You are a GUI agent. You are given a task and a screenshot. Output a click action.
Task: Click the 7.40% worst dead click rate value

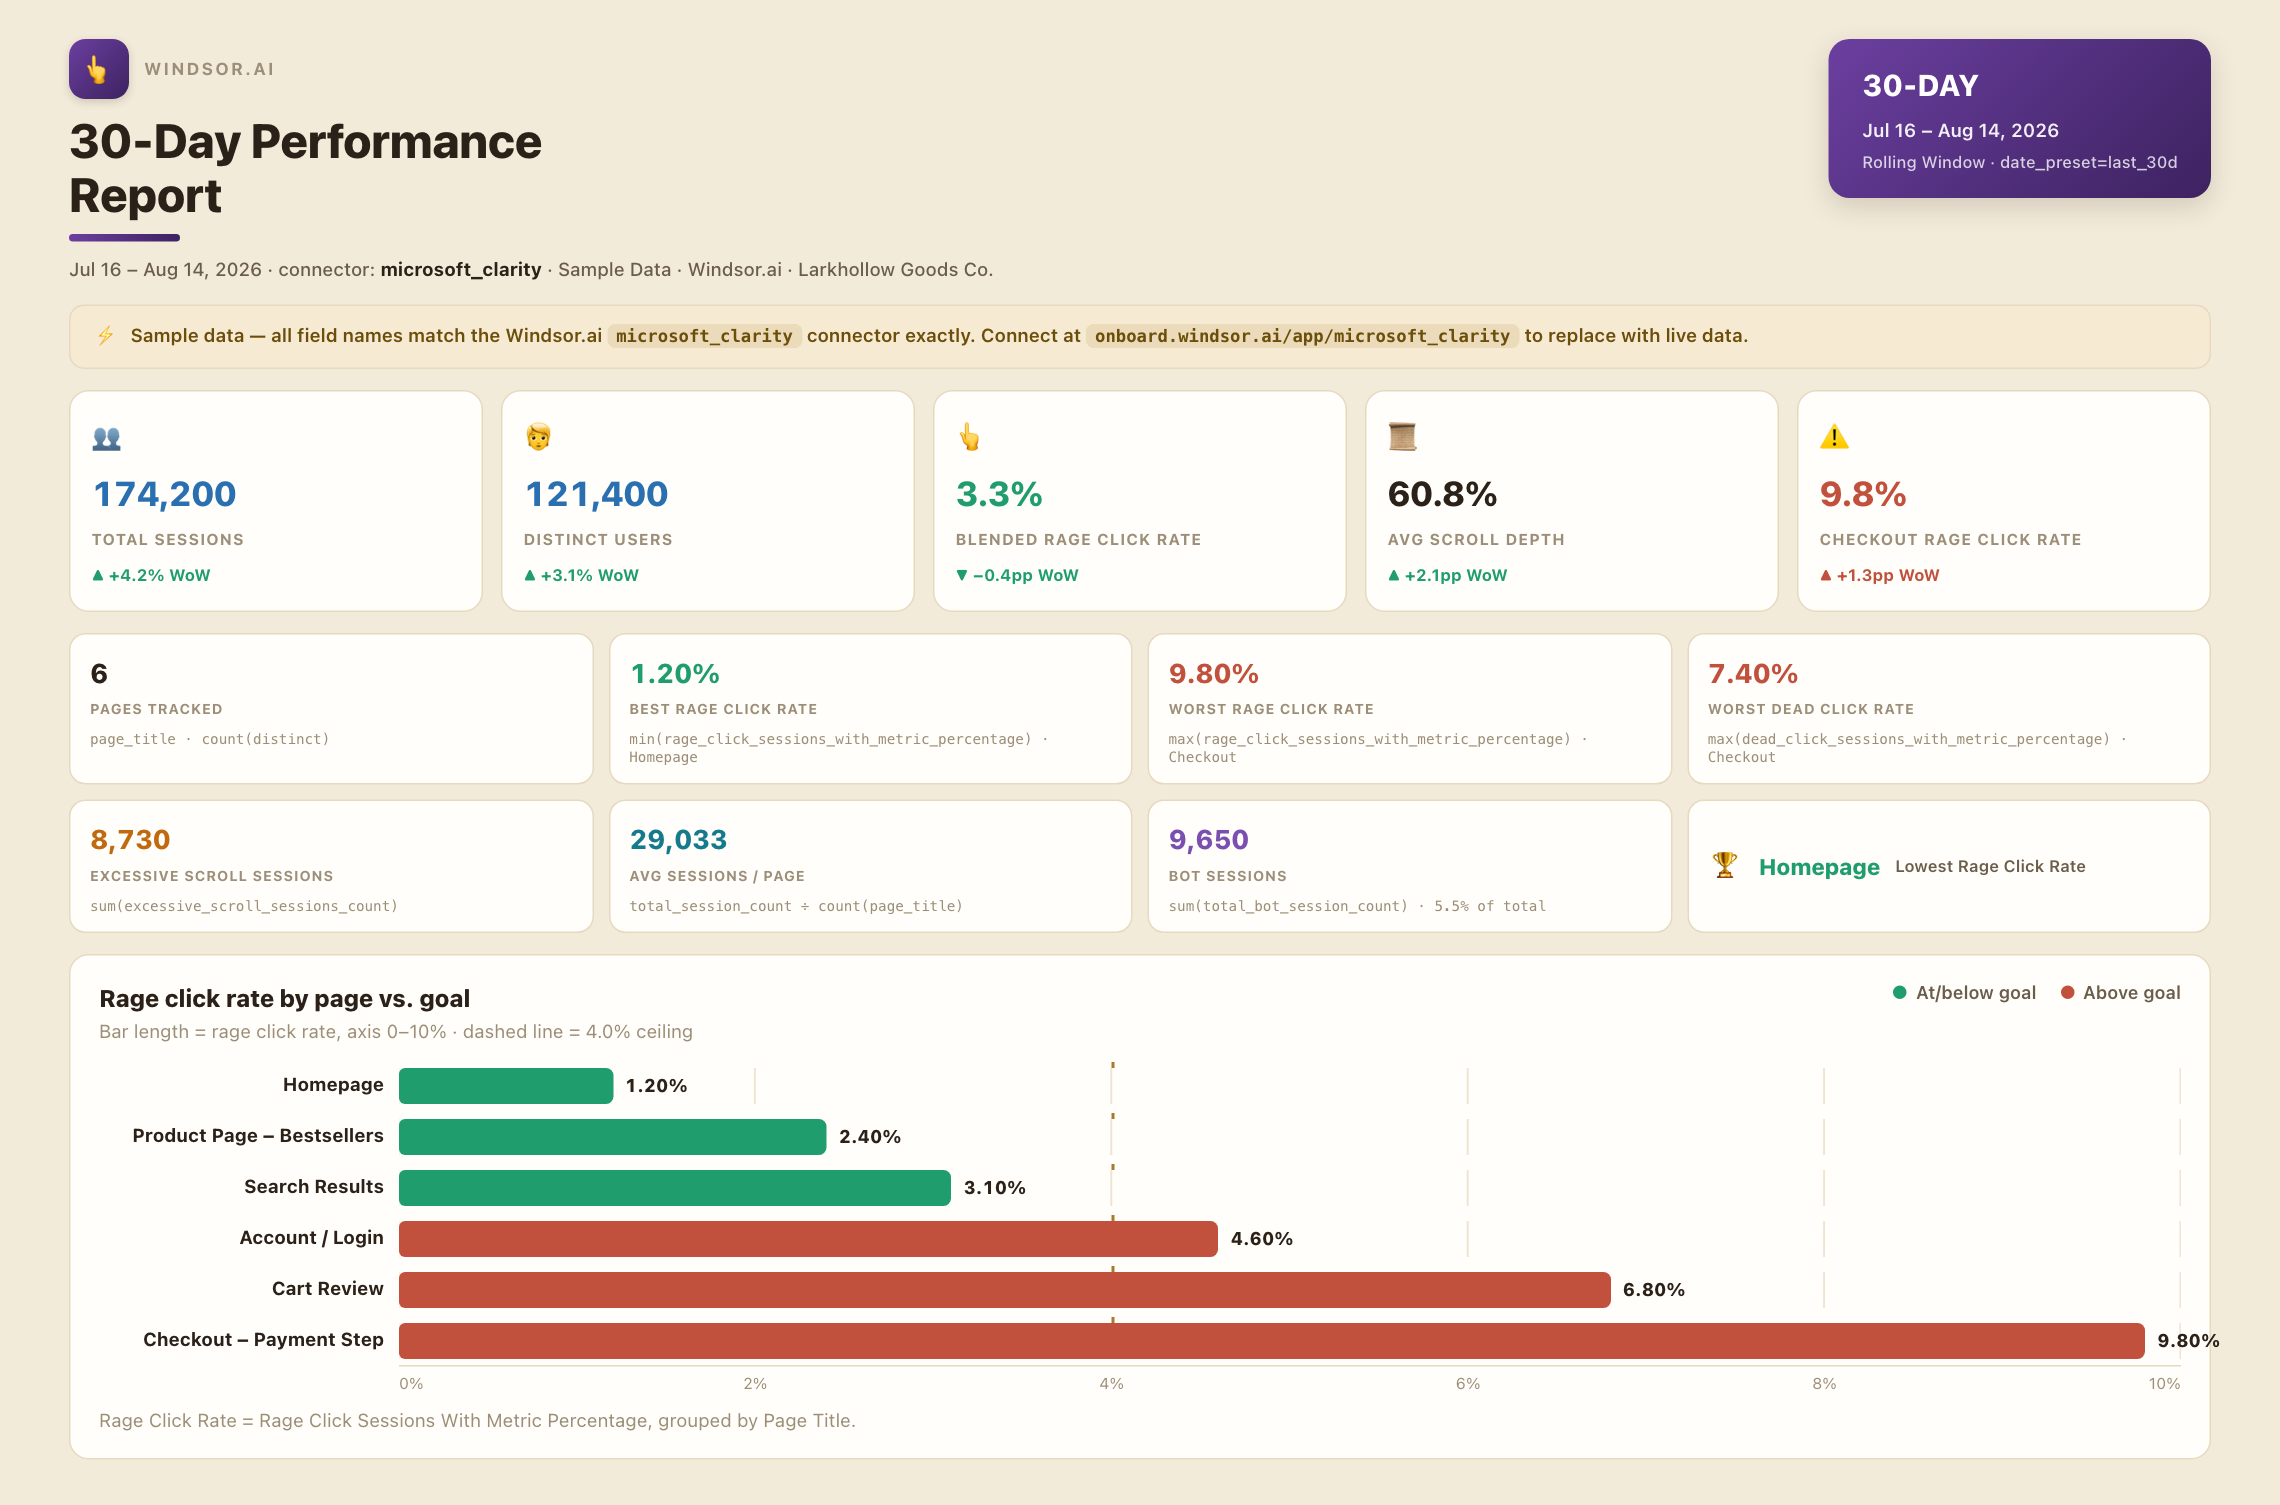coord(1753,674)
